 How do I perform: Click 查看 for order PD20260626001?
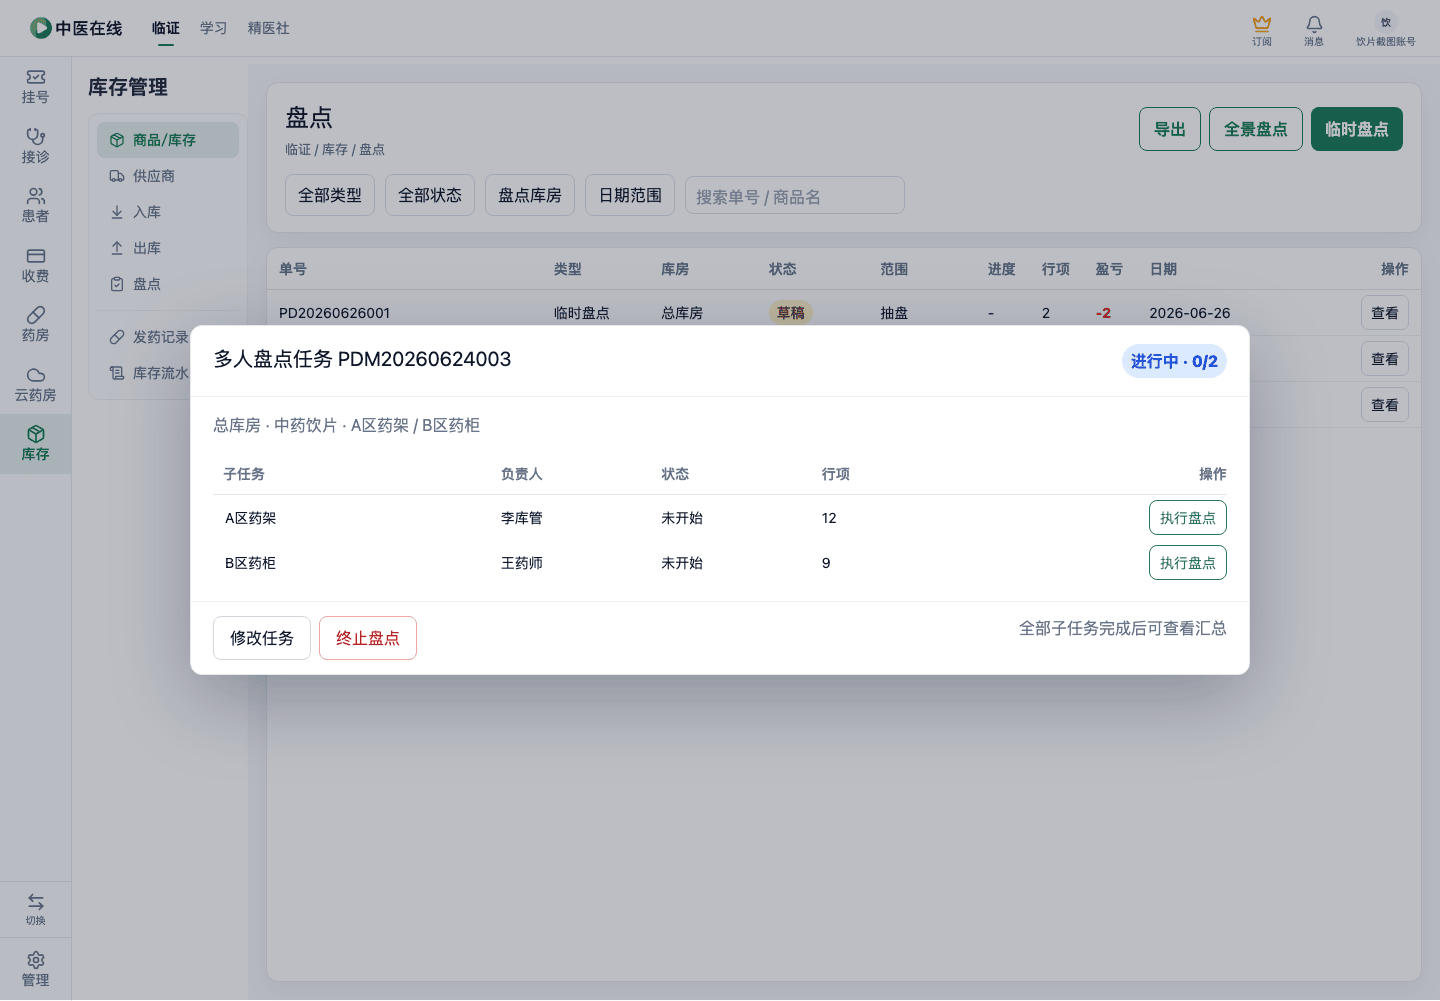click(1385, 313)
